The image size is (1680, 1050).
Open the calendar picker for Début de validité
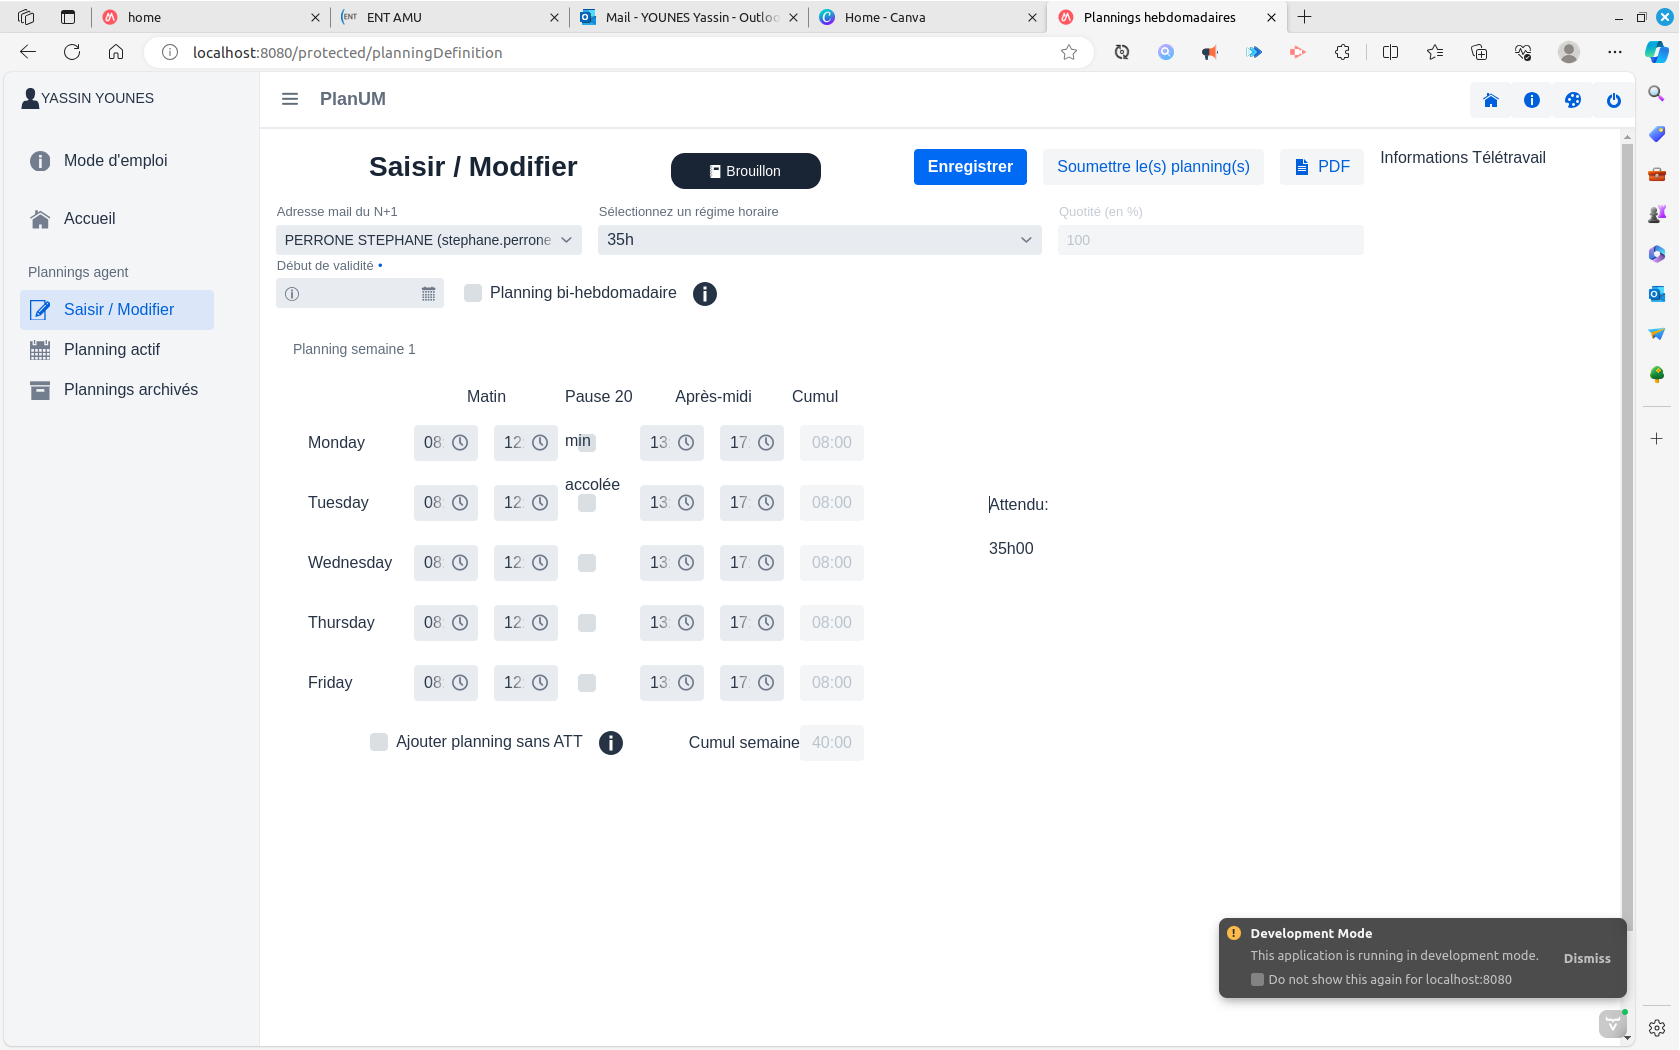click(429, 294)
